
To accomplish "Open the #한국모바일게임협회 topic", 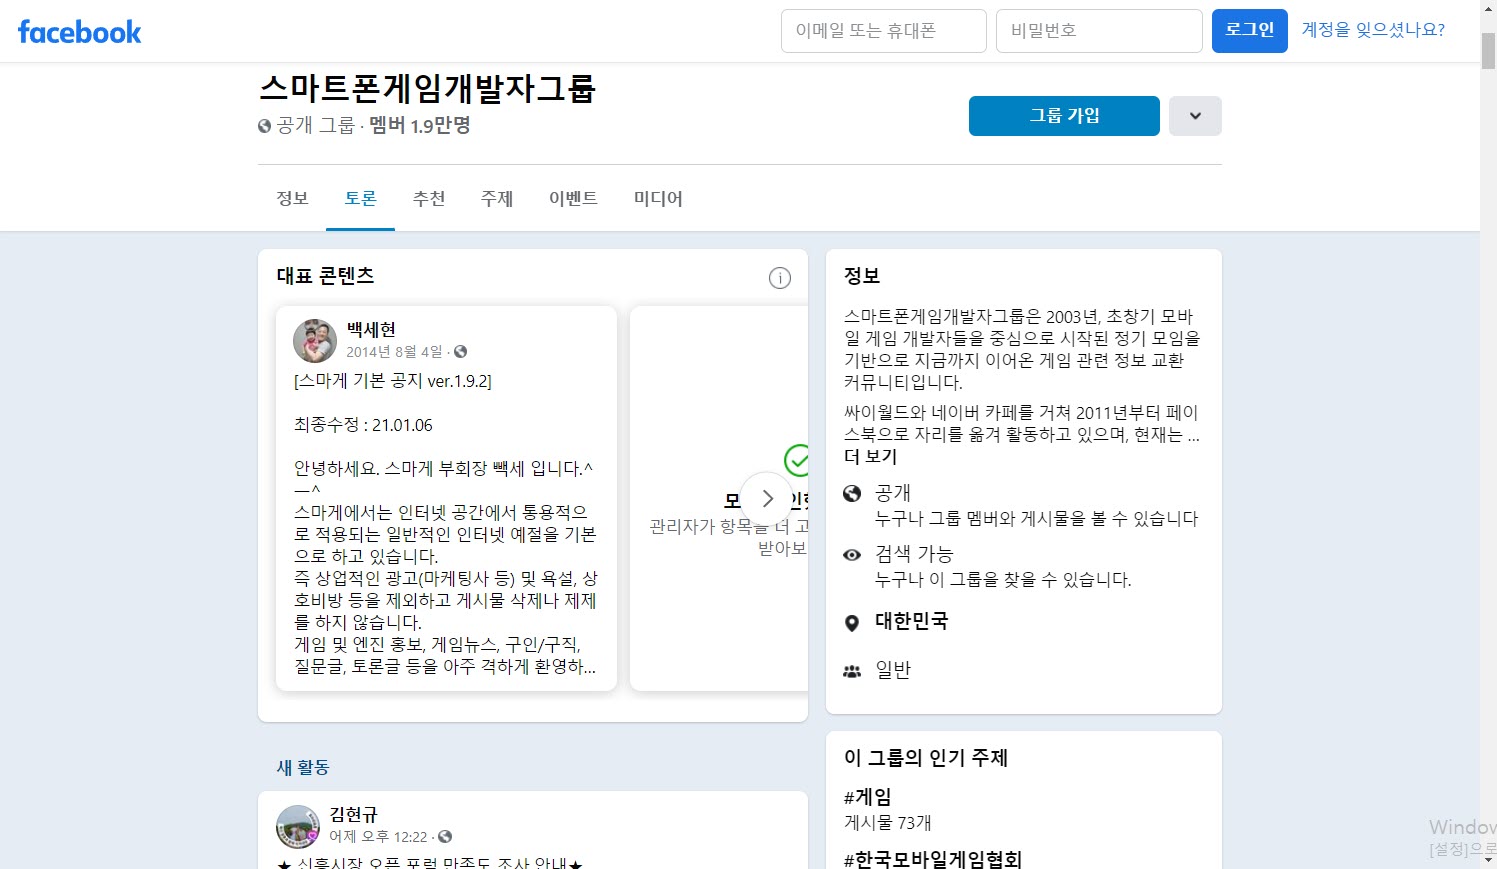I will pyautogui.click(x=933, y=859).
